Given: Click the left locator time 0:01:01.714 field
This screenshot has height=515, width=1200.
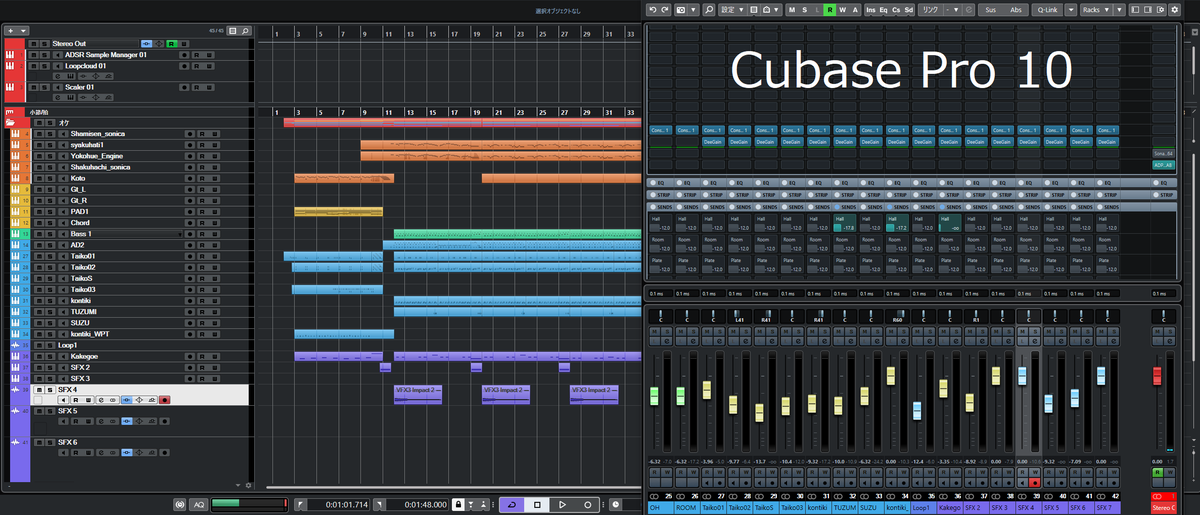Looking at the screenshot, I should (x=340, y=505).
